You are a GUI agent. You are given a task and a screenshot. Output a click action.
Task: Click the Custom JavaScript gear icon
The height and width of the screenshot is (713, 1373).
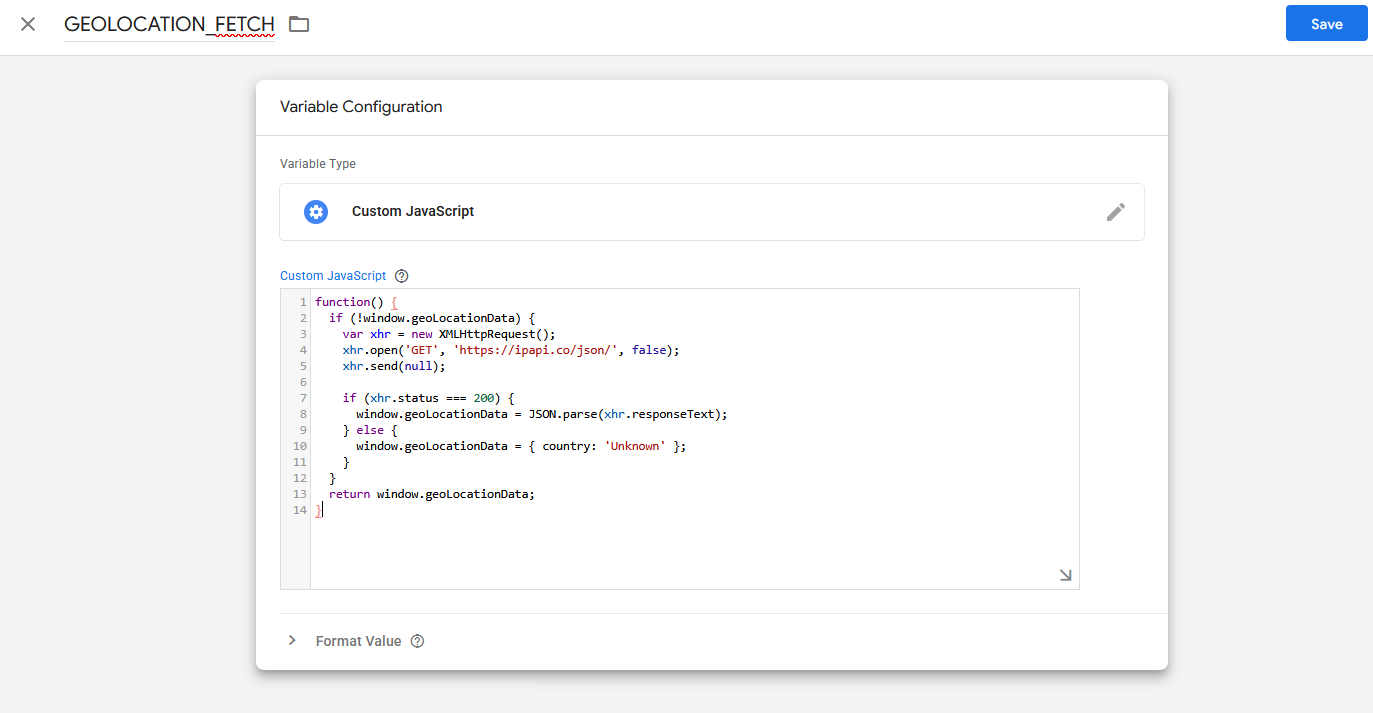[316, 212]
